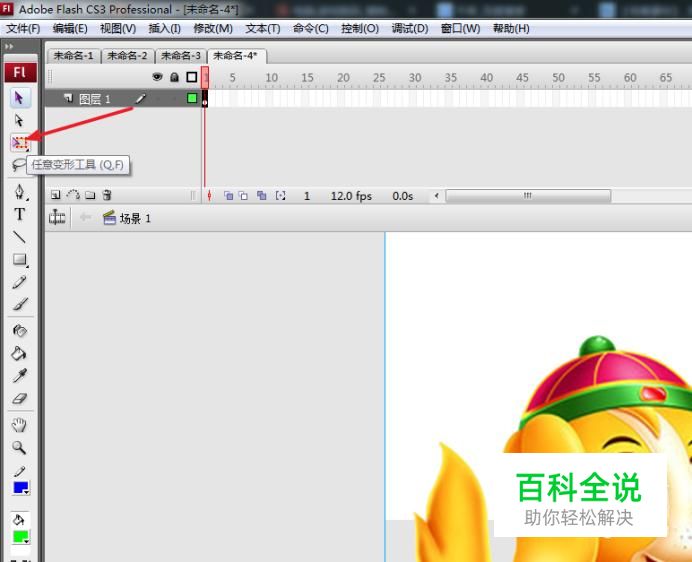Screen dimensions: 692x562
Task: Click the Flash Fl logo in toolbar
Action: 20,72
